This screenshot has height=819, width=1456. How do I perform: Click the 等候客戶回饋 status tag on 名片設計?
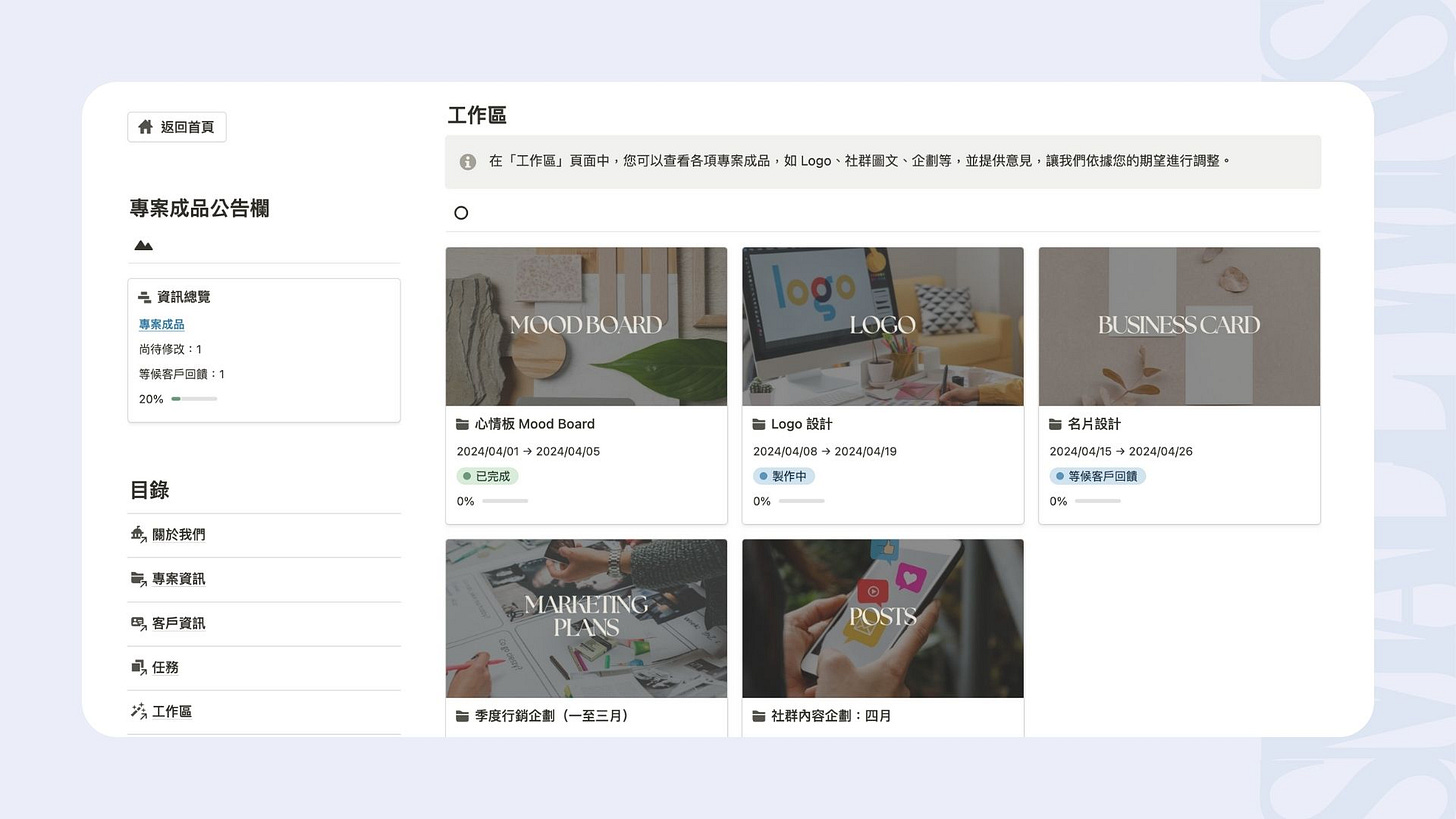pos(1097,476)
